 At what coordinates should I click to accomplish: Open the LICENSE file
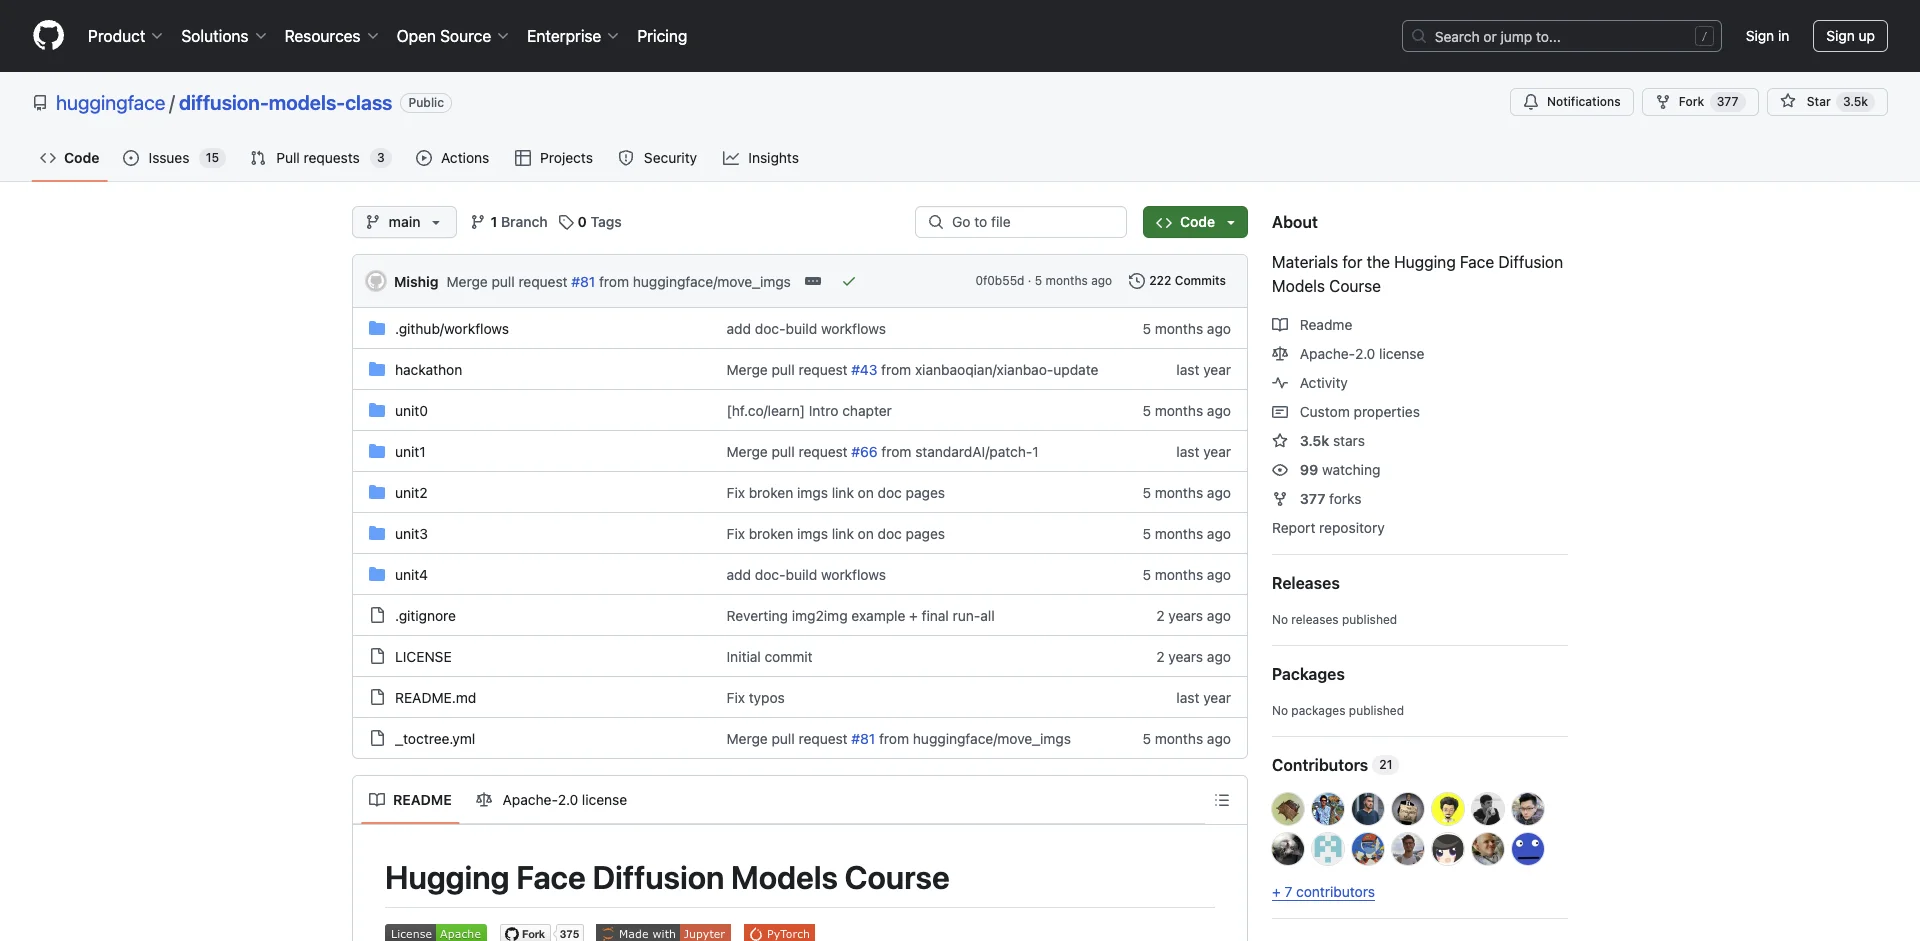(423, 657)
